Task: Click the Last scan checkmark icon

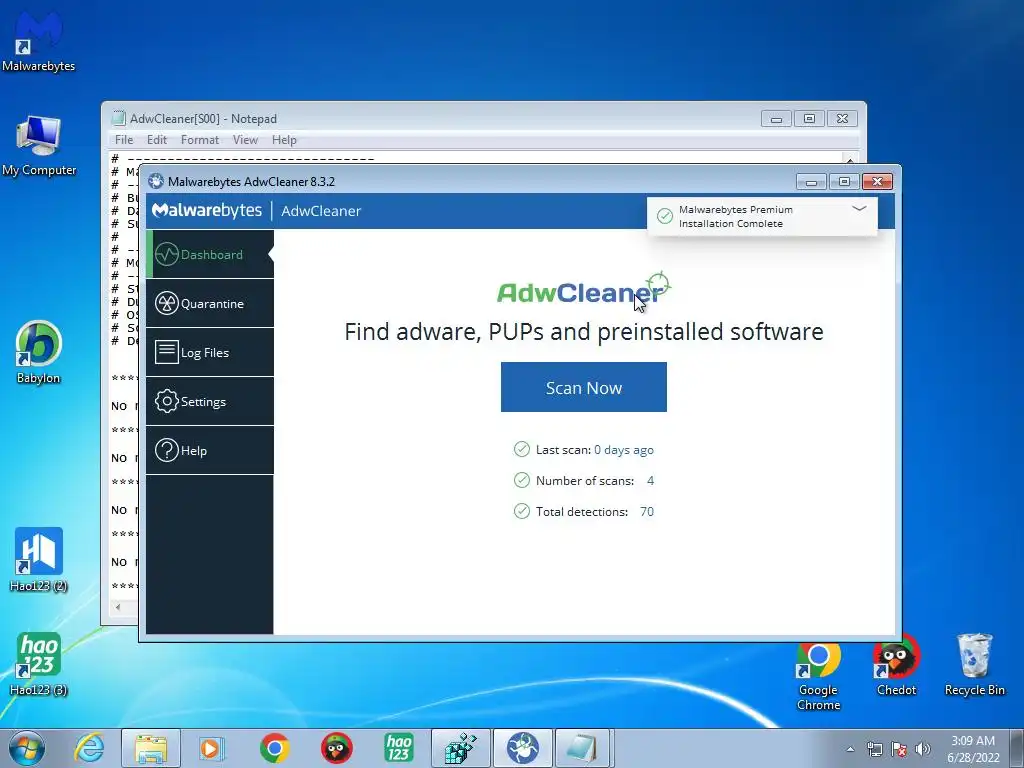Action: tap(522, 449)
